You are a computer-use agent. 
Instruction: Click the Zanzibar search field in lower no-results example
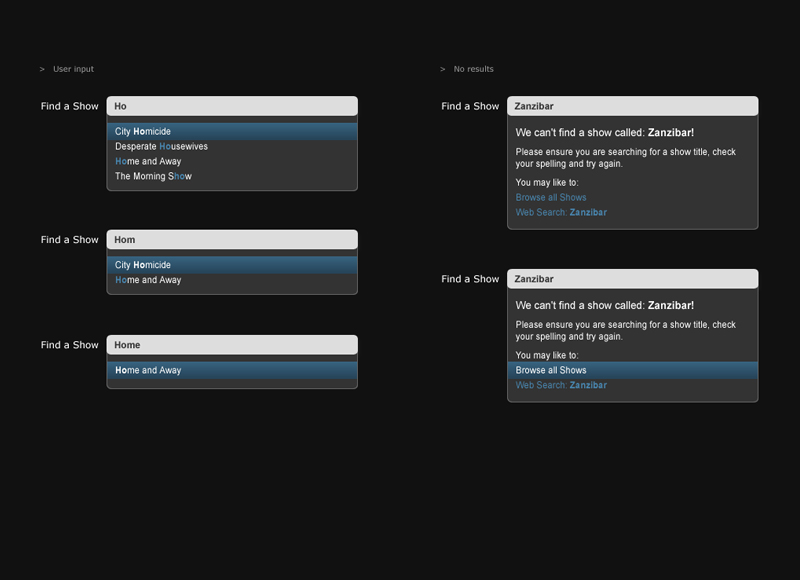(632, 279)
